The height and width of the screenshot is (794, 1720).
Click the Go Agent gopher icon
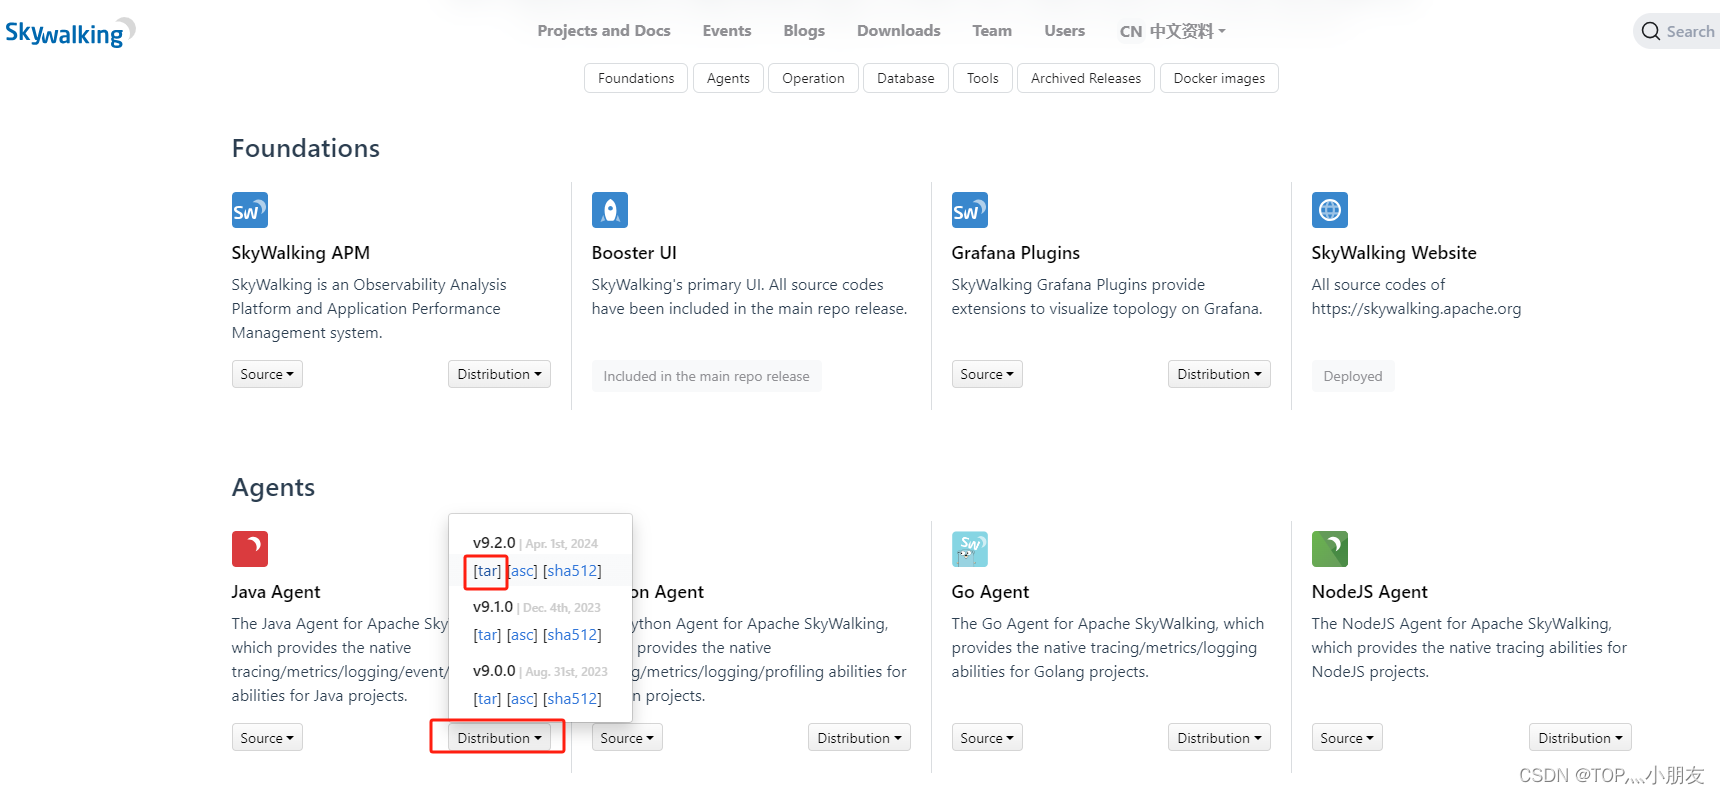coord(970,549)
